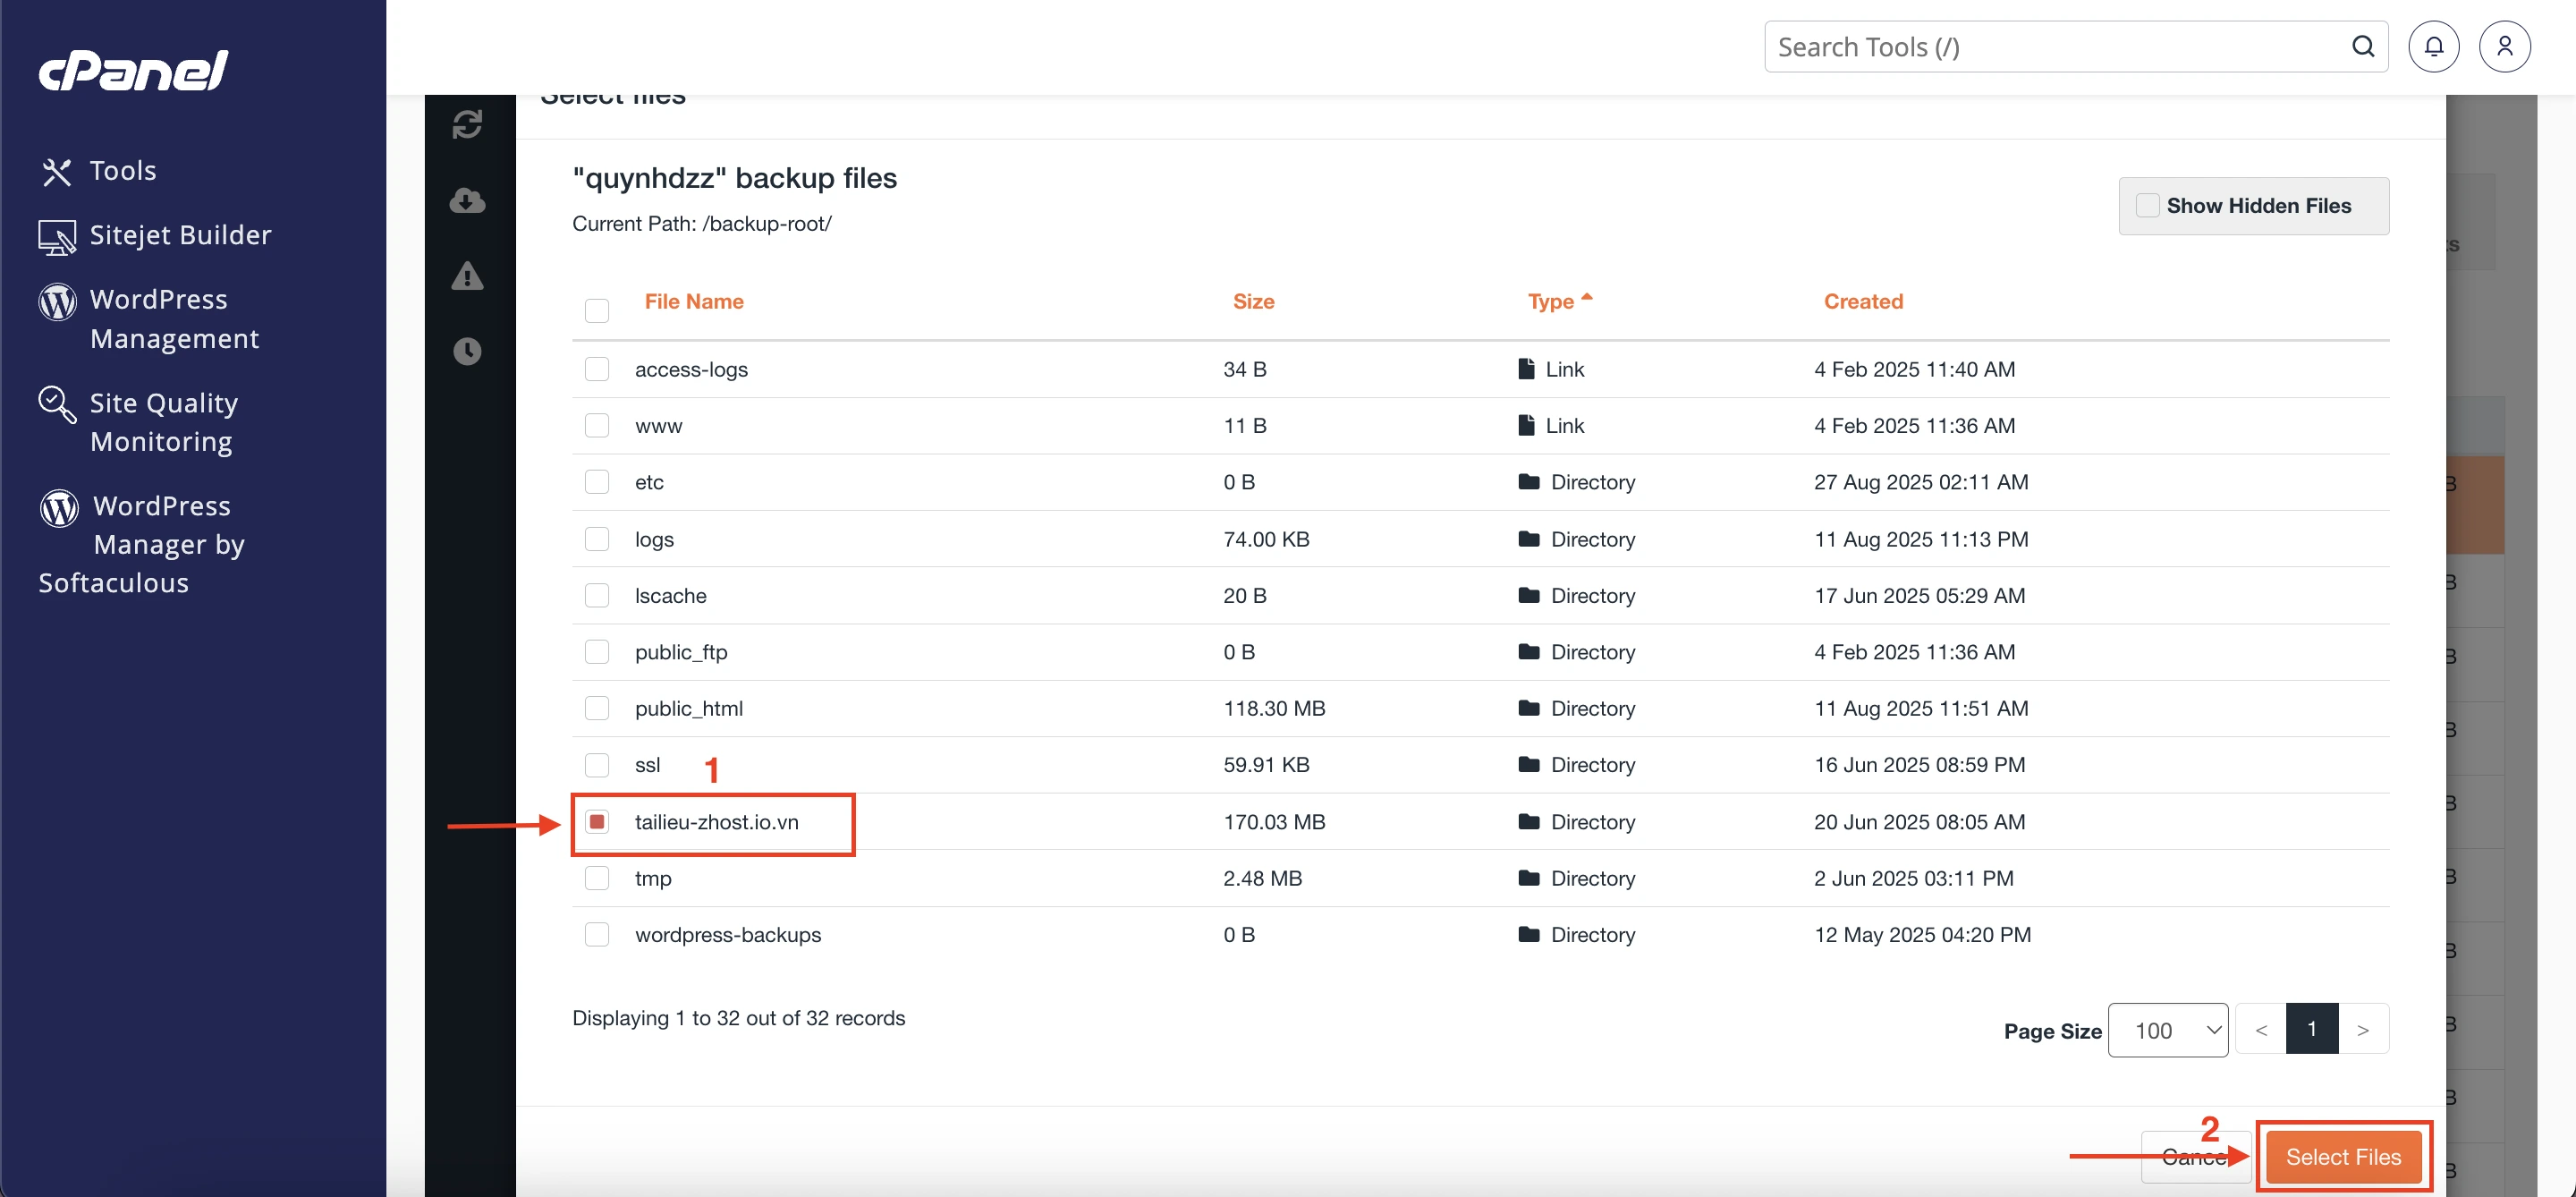Go to next page arrow
Viewport: 2576px width, 1197px height.
pyautogui.click(x=2362, y=1030)
